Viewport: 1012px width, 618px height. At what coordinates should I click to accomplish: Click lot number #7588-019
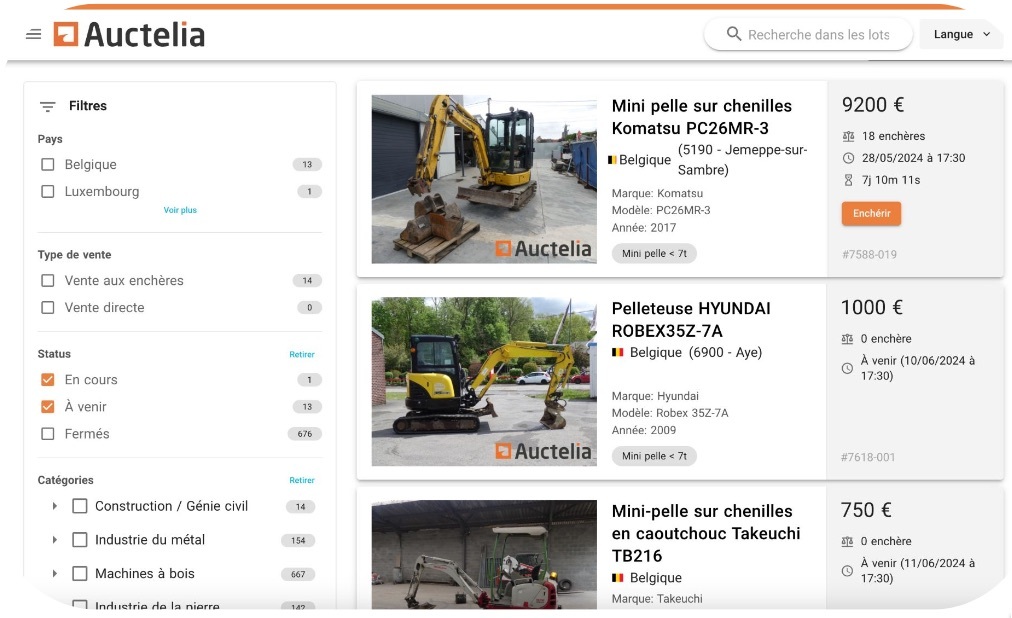(x=869, y=255)
